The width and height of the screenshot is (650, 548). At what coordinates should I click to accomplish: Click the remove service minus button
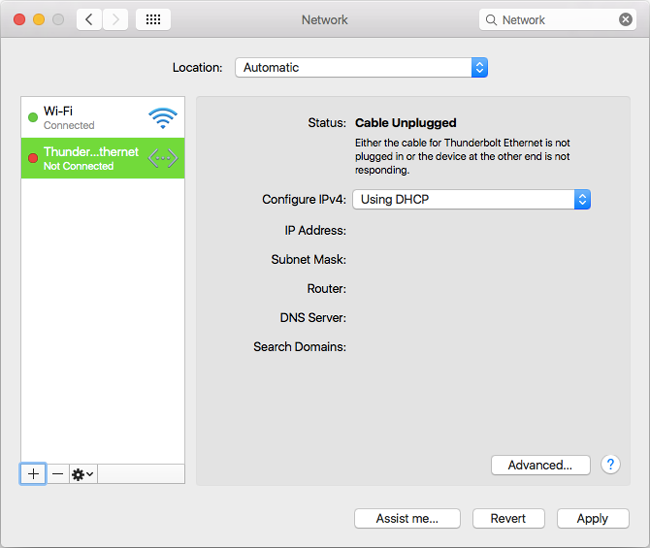58,474
